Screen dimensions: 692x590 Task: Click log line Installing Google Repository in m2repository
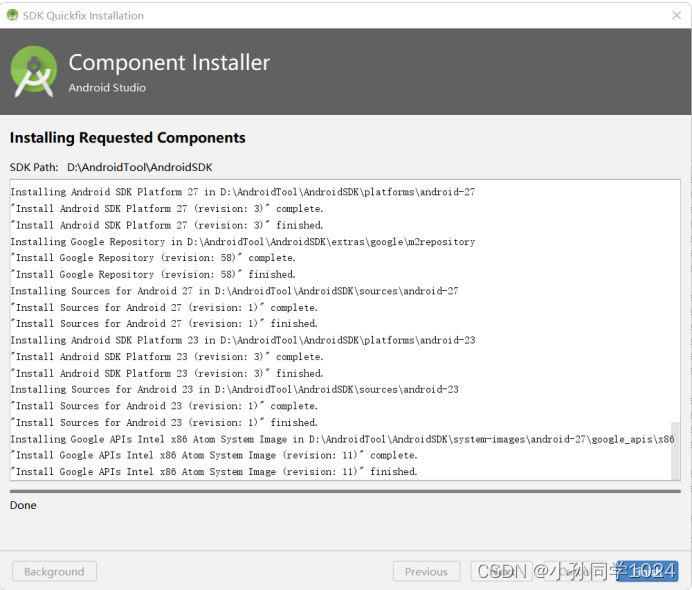tap(243, 242)
